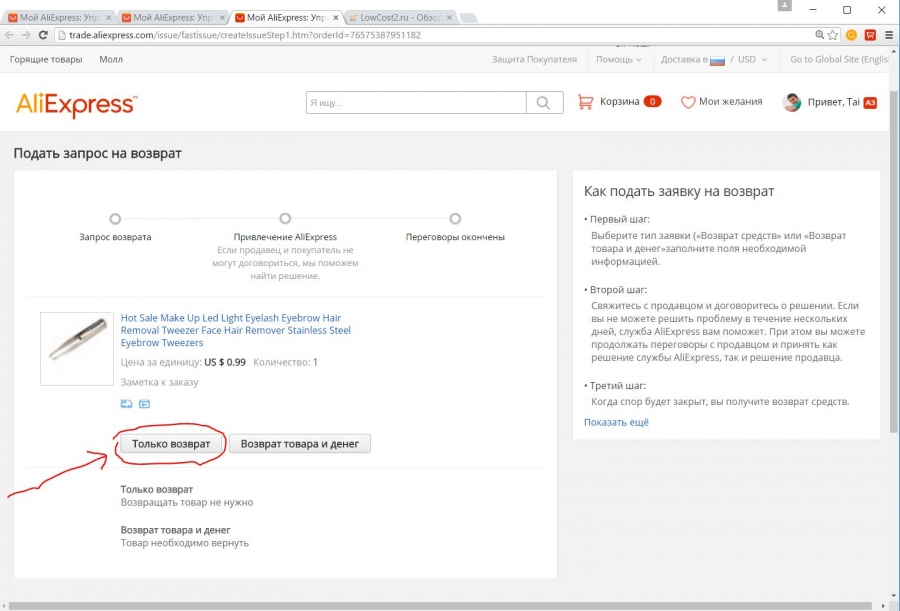Click the Первый шаг bullet text
Viewport: 900px width, 611px height.
[620, 219]
